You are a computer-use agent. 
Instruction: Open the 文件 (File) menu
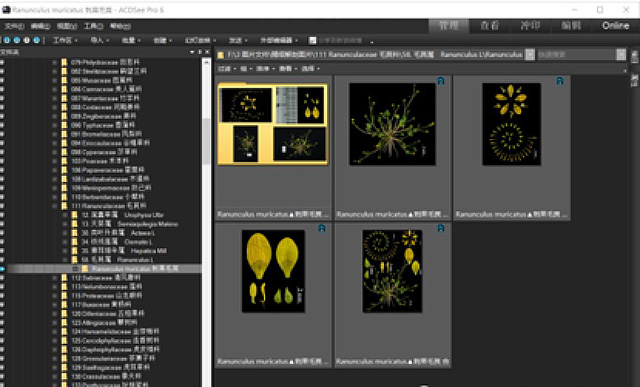(x=14, y=26)
